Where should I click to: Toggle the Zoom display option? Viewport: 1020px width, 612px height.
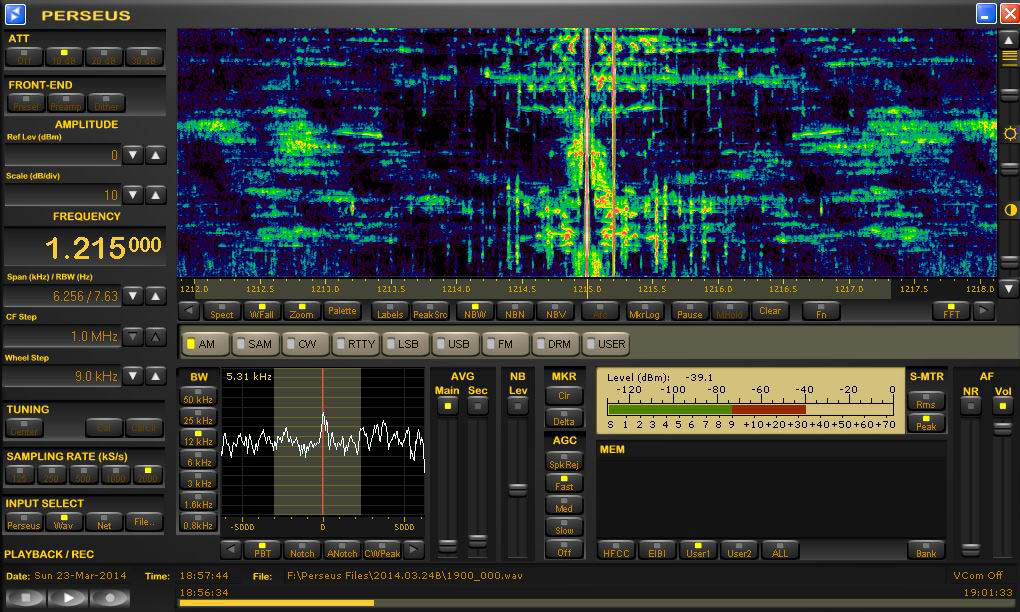click(x=302, y=311)
